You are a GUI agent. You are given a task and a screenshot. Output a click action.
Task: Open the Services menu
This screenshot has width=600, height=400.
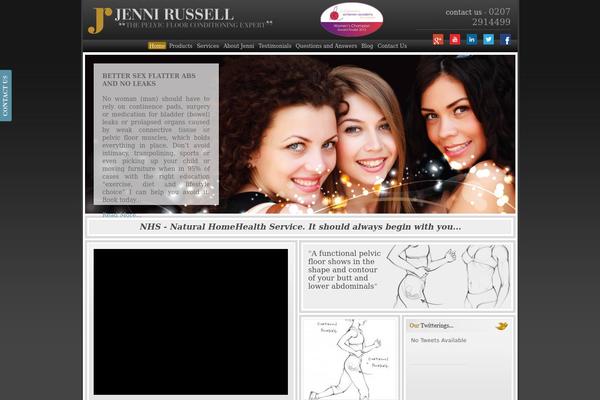tap(208, 46)
